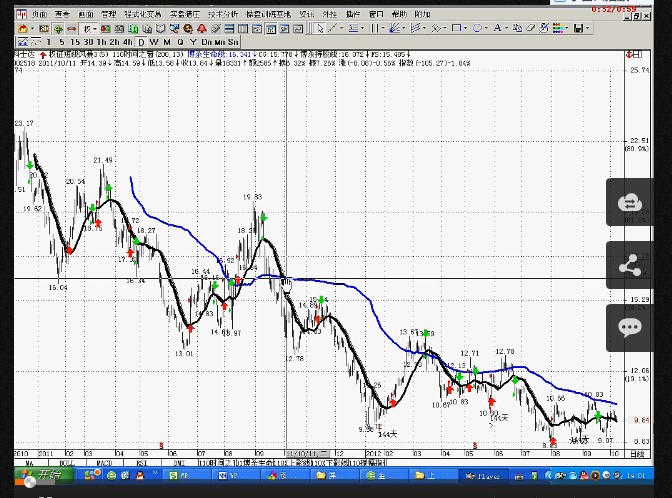Image resolution: width=672 pixels, height=498 pixels.
Task: Select the M monthly period
Action: (x=167, y=42)
